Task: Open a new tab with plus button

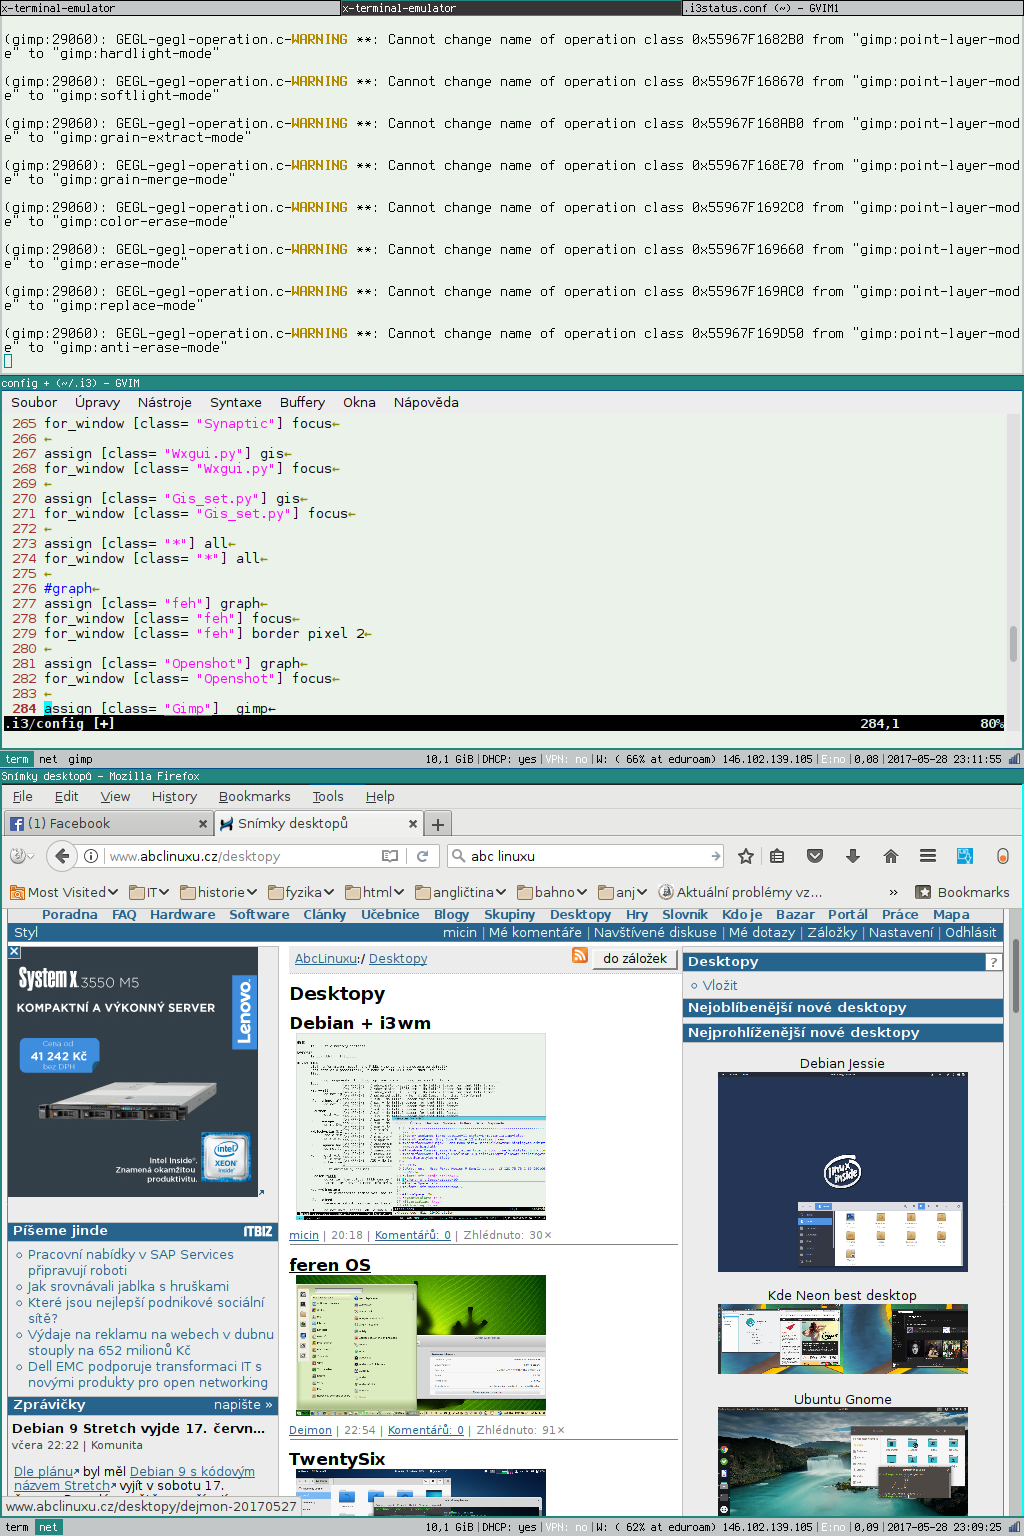Action: click(438, 824)
